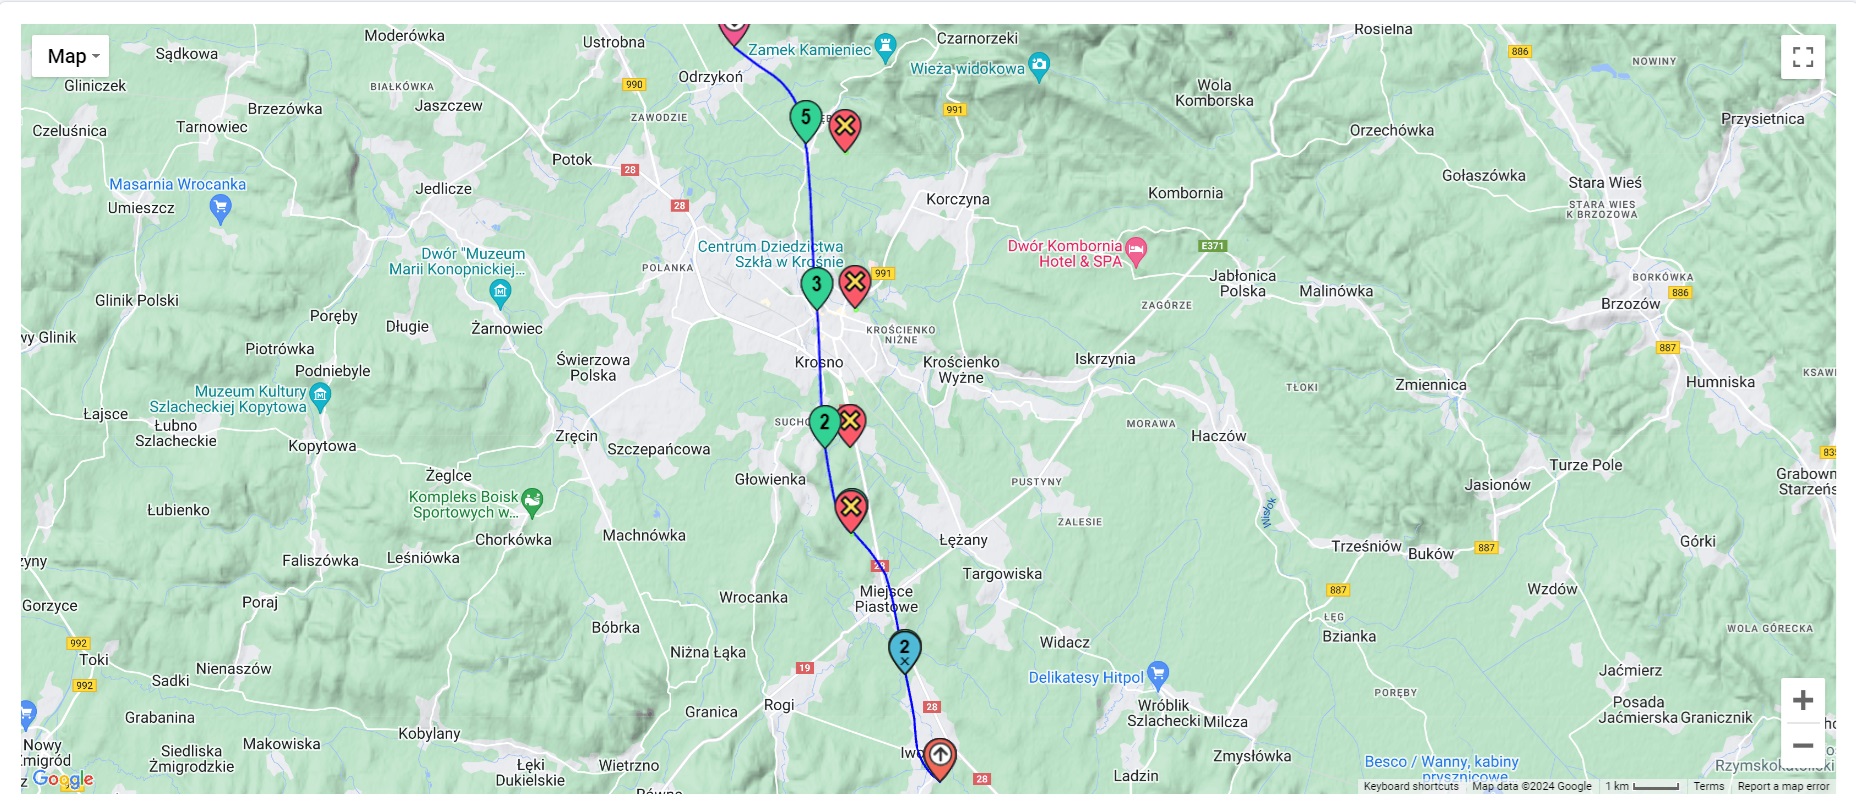Open the Zamek Kamieniec castle pin

point(885,47)
